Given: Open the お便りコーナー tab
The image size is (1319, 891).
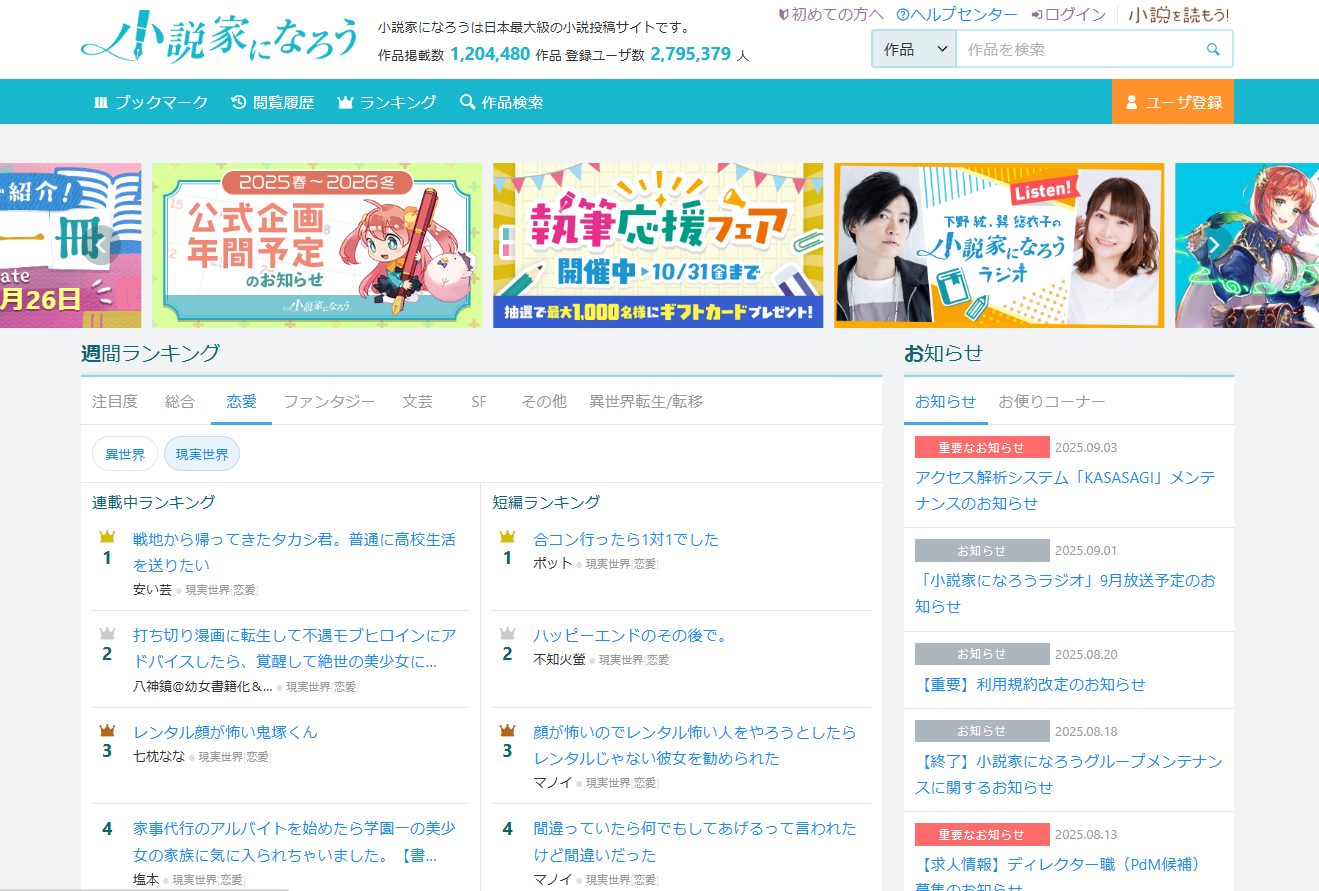Looking at the screenshot, I should [x=1051, y=402].
